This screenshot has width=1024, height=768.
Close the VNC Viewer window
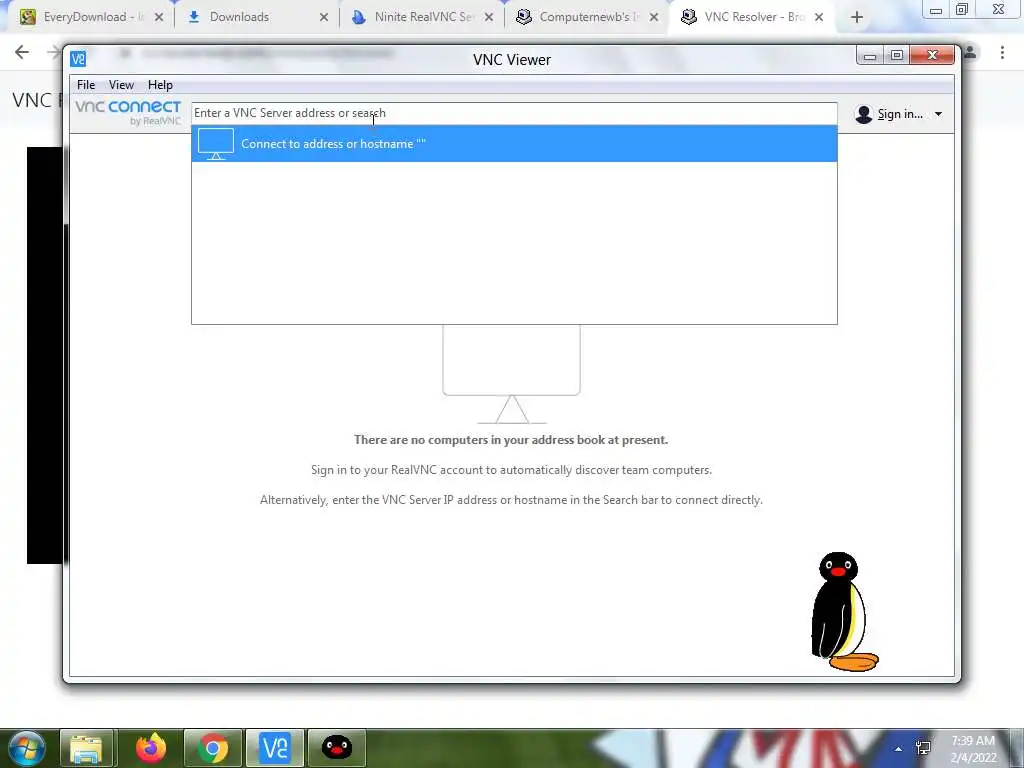click(932, 56)
